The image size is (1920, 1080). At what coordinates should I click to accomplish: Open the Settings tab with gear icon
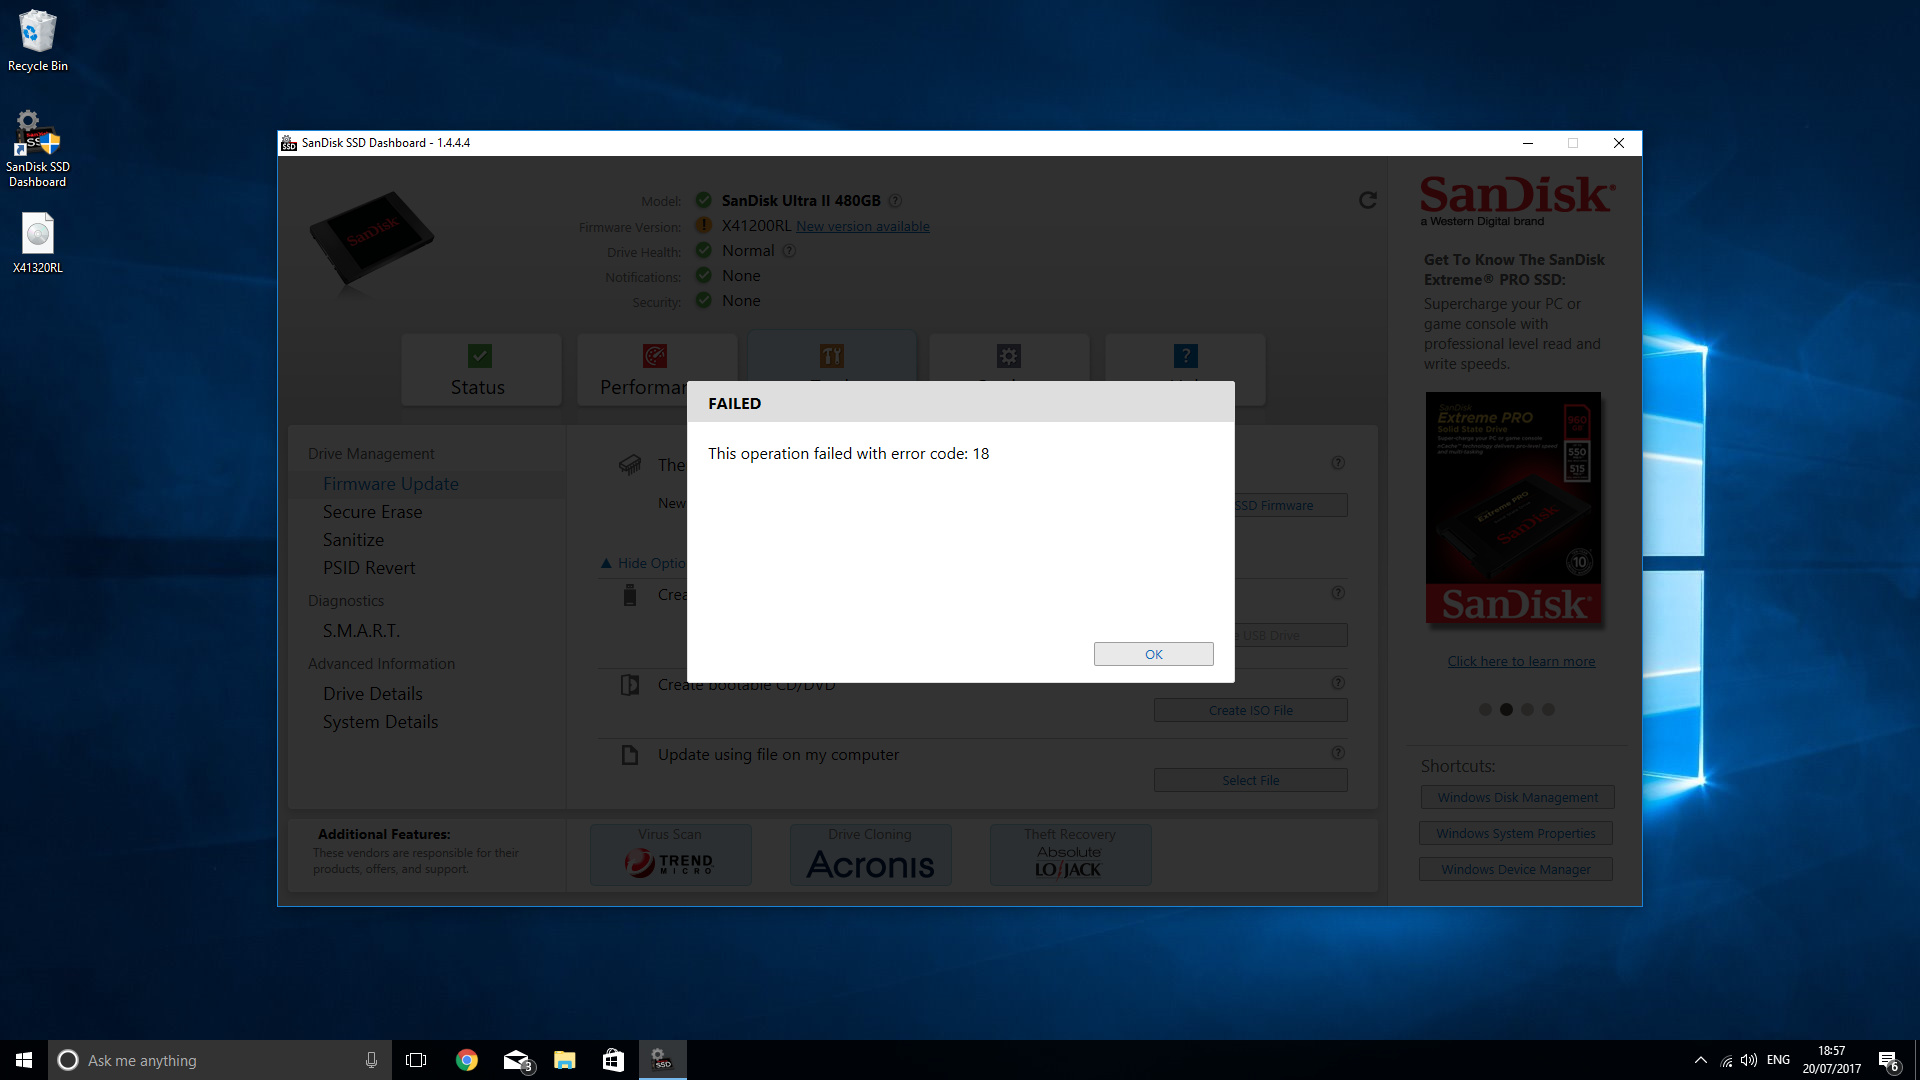(1008, 357)
